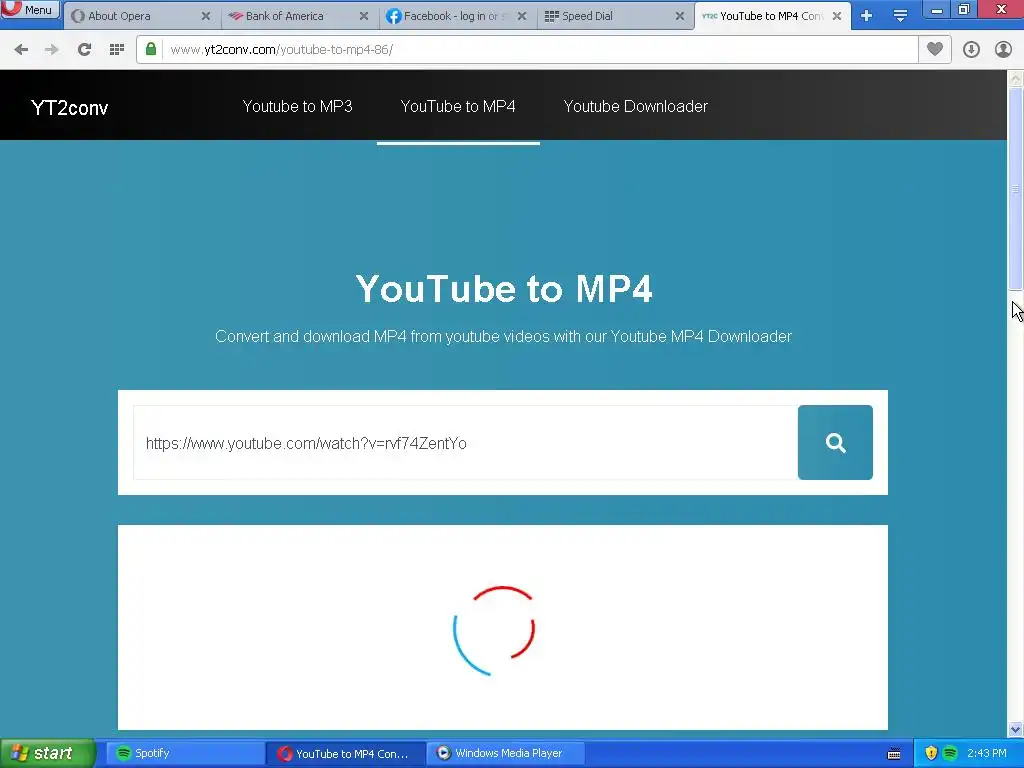Open YouTube to MP4 nav link
The image size is (1024, 768).
[x=458, y=106]
